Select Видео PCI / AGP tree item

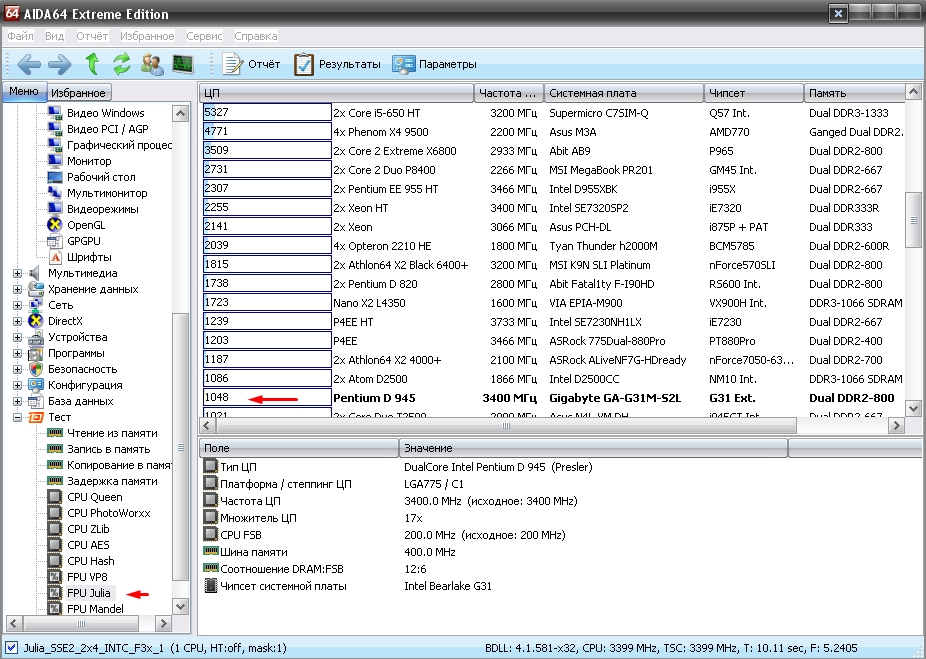[x=107, y=129]
